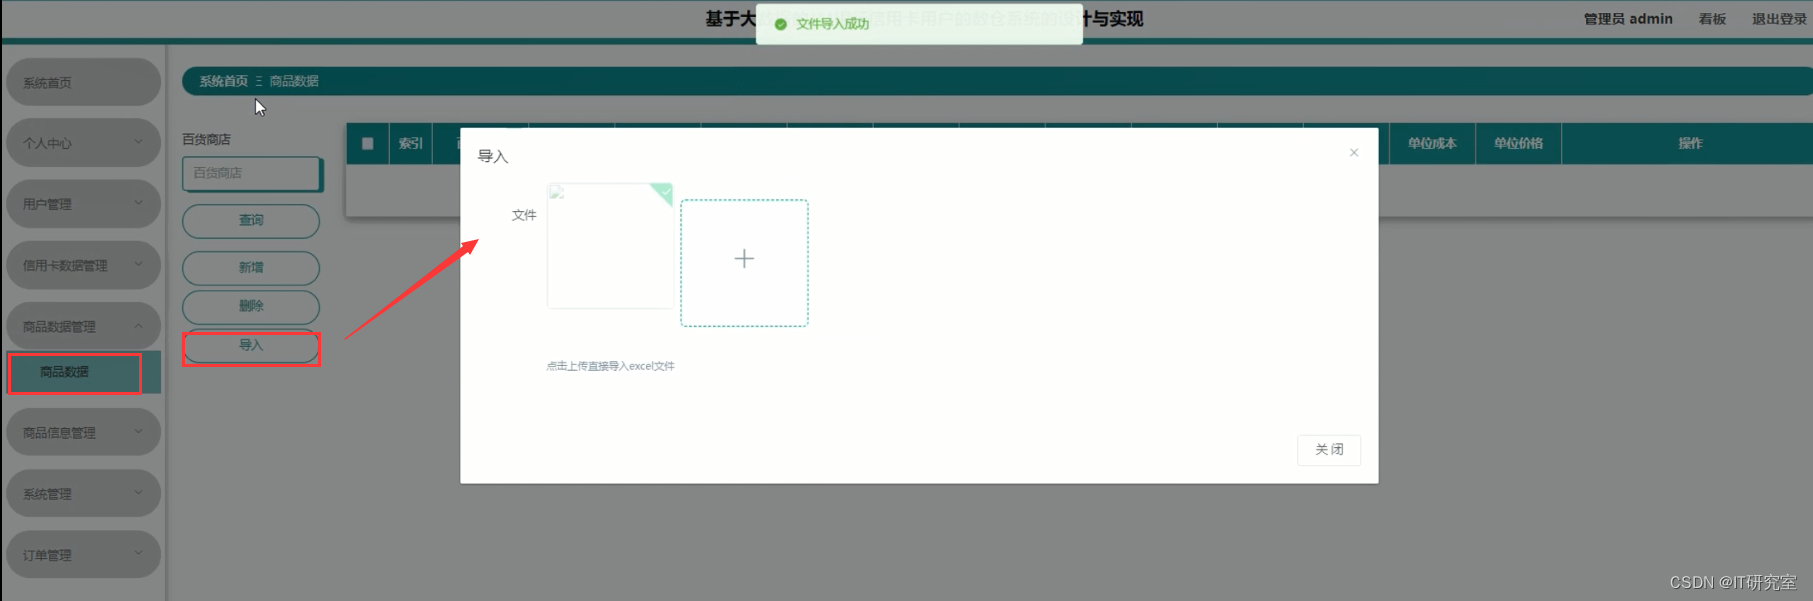Image resolution: width=1813 pixels, height=601 pixels.
Task: Click the 查询 button
Action: (251, 221)
